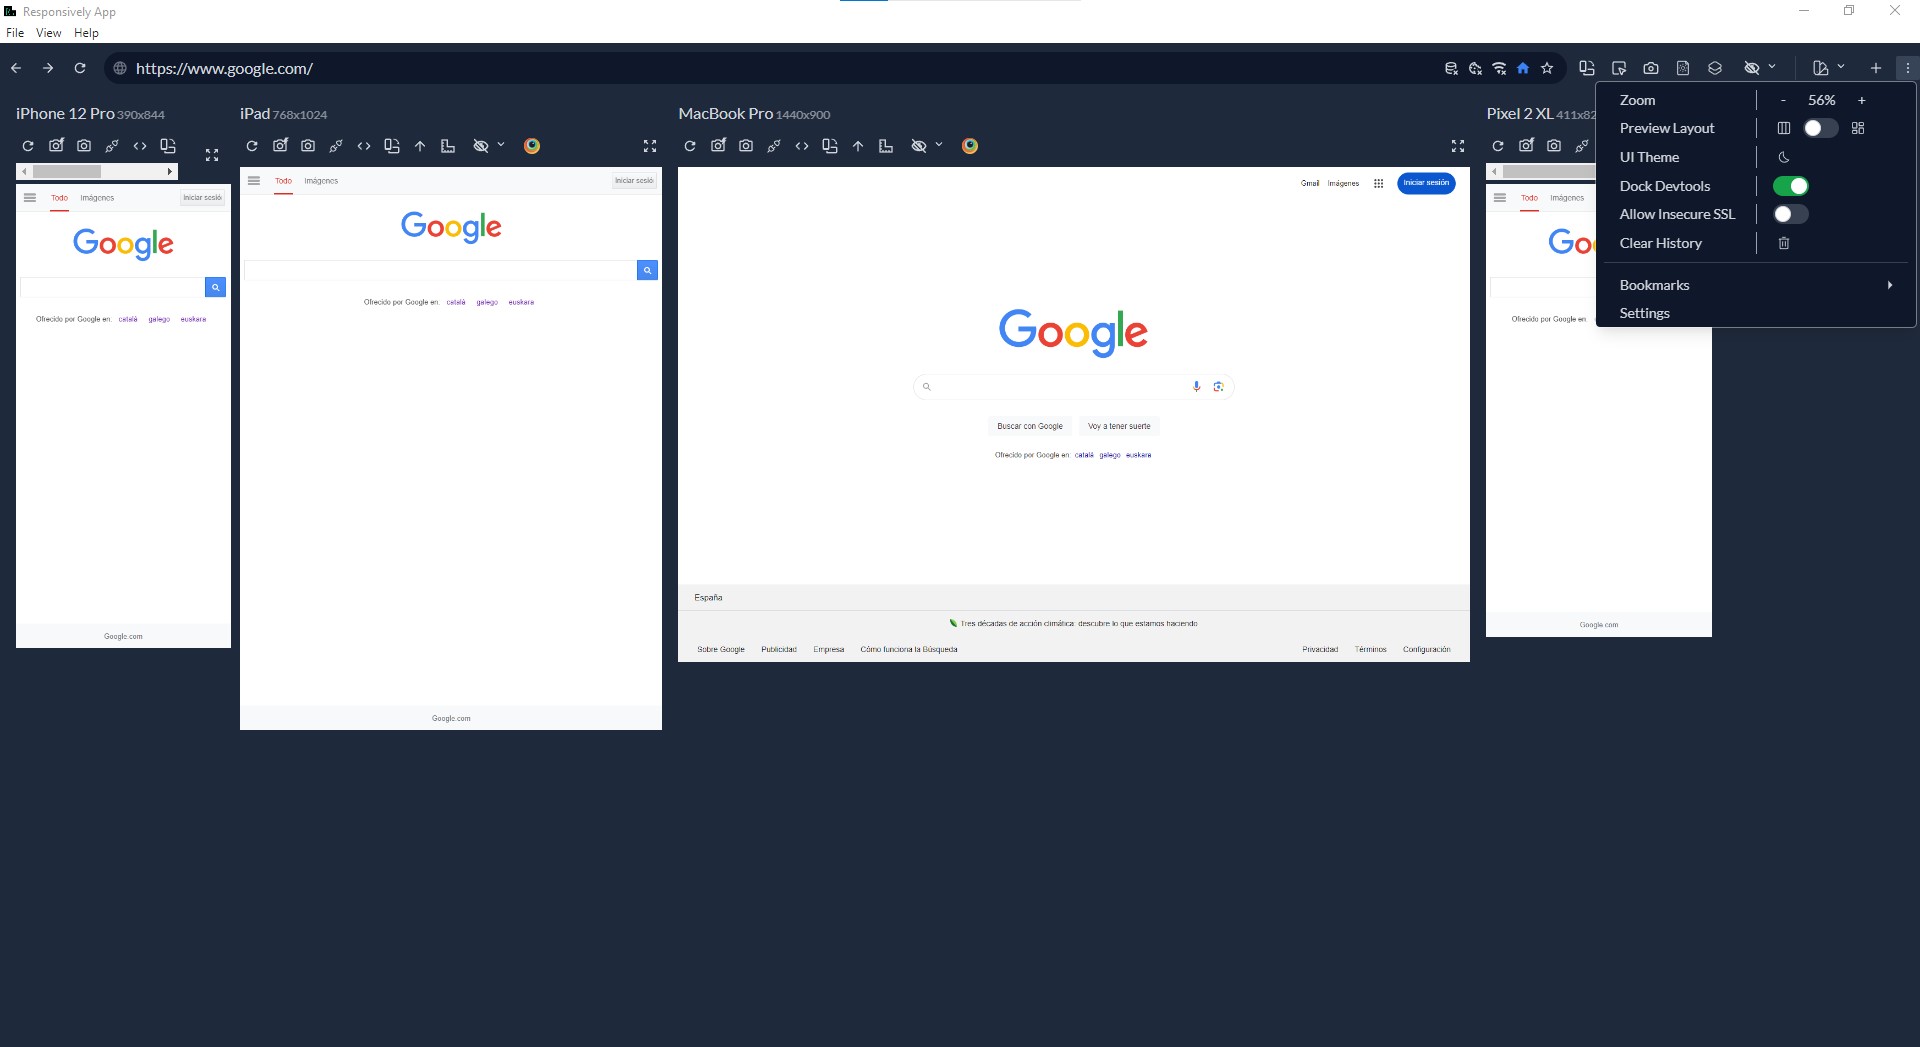Refresh the iPad device preview
This screenshot has height=1047, width=1920.
coord(252,146)
